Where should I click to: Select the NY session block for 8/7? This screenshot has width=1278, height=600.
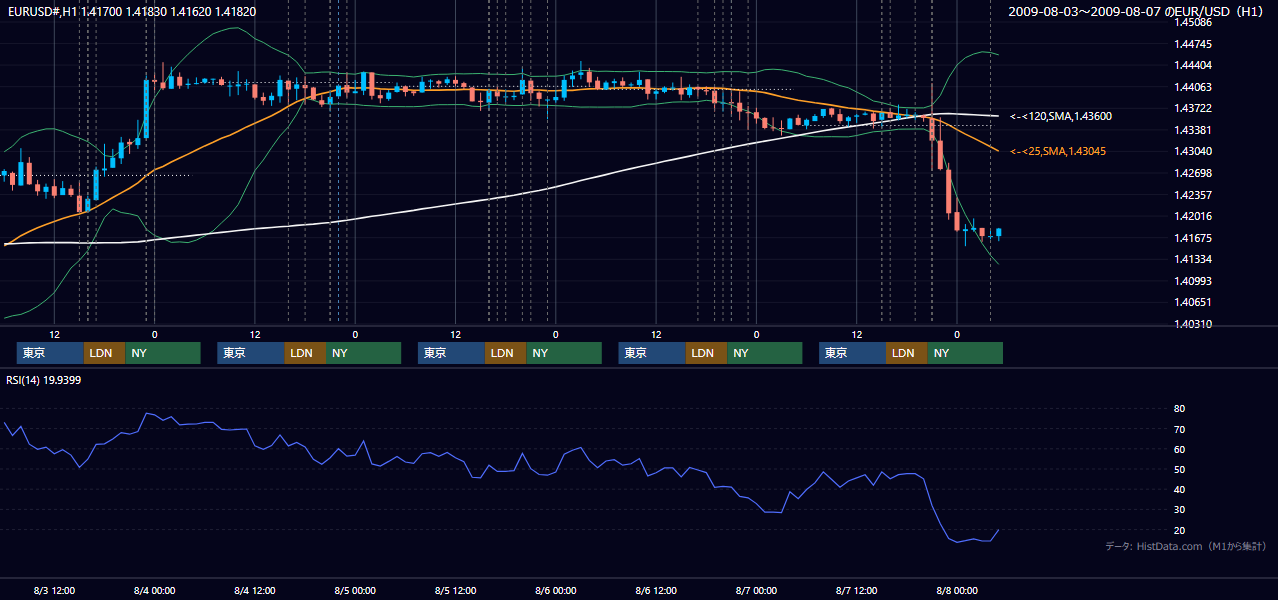(x=965, y=353)
